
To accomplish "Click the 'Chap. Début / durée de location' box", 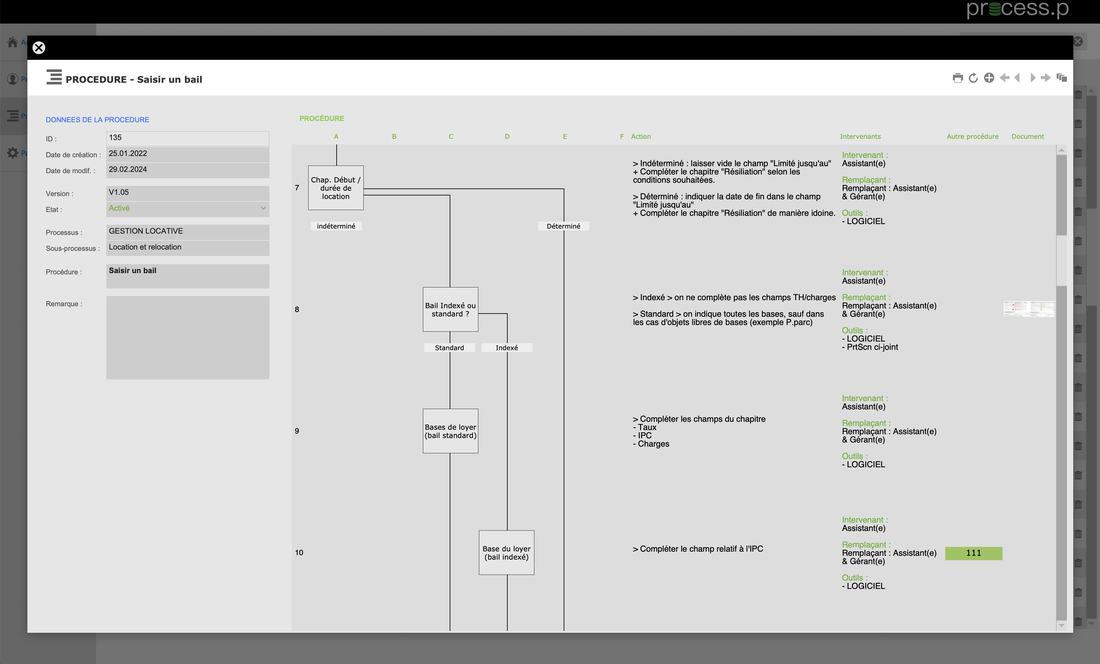I will pos(336,188).
